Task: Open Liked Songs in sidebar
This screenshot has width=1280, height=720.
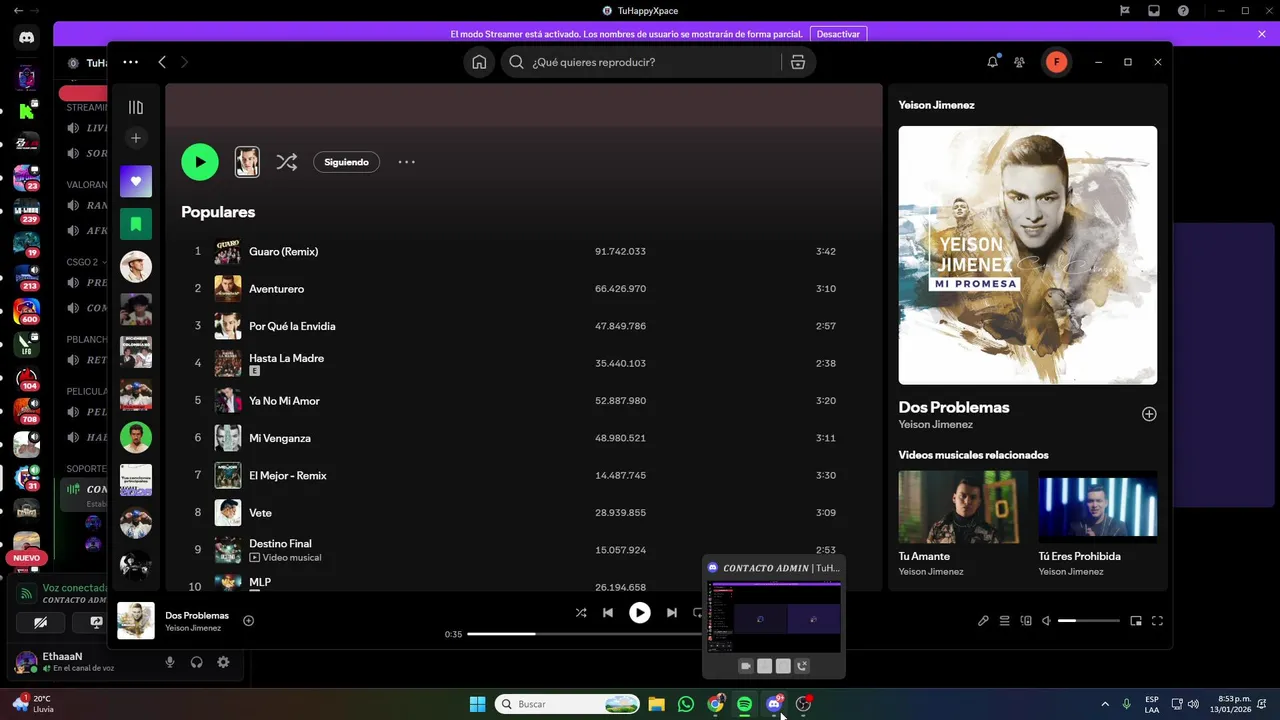Action: (136, 181)
